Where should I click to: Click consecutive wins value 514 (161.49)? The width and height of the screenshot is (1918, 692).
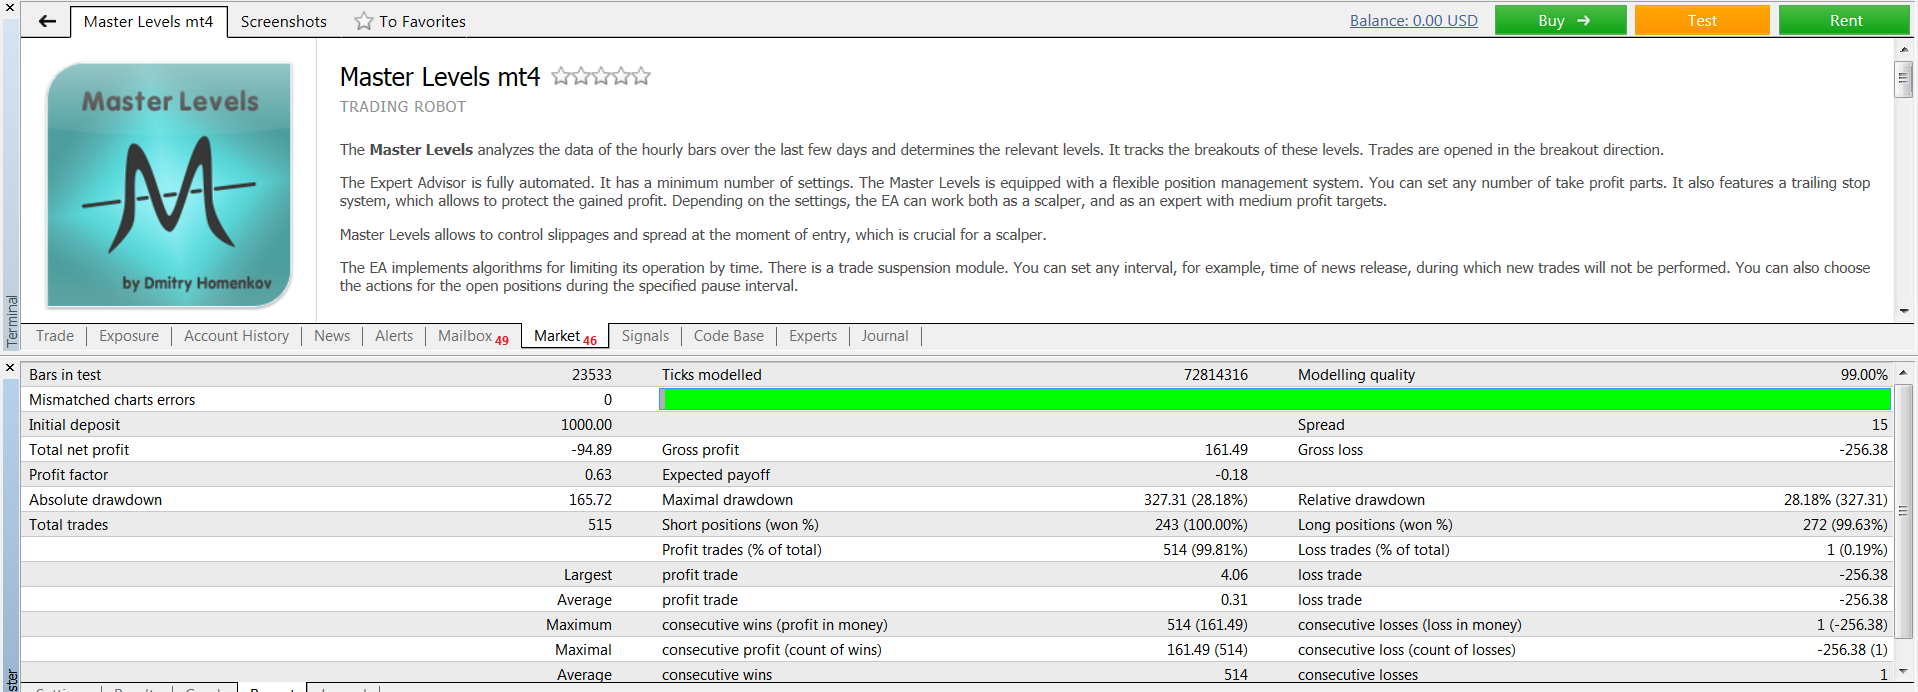[1207, 625]
